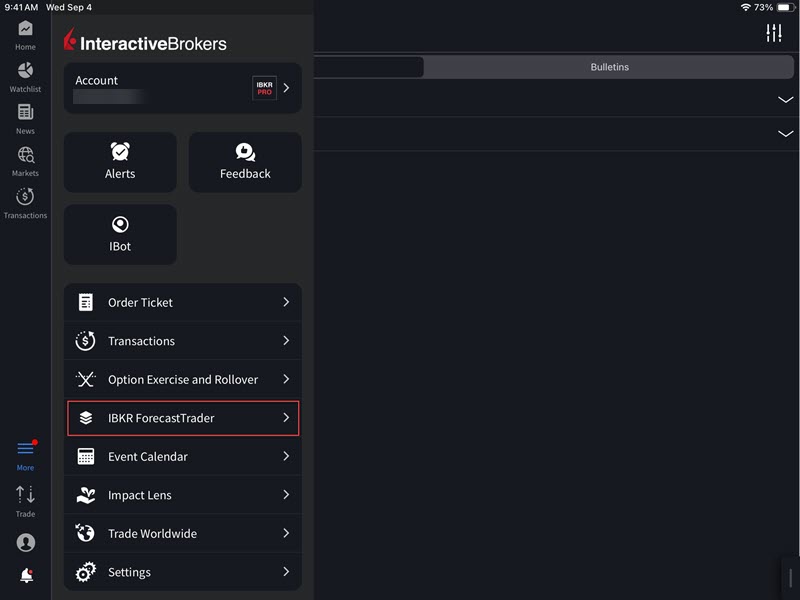Tap the More hamburger menu icon
800x600 pixels.
(26, 448)
